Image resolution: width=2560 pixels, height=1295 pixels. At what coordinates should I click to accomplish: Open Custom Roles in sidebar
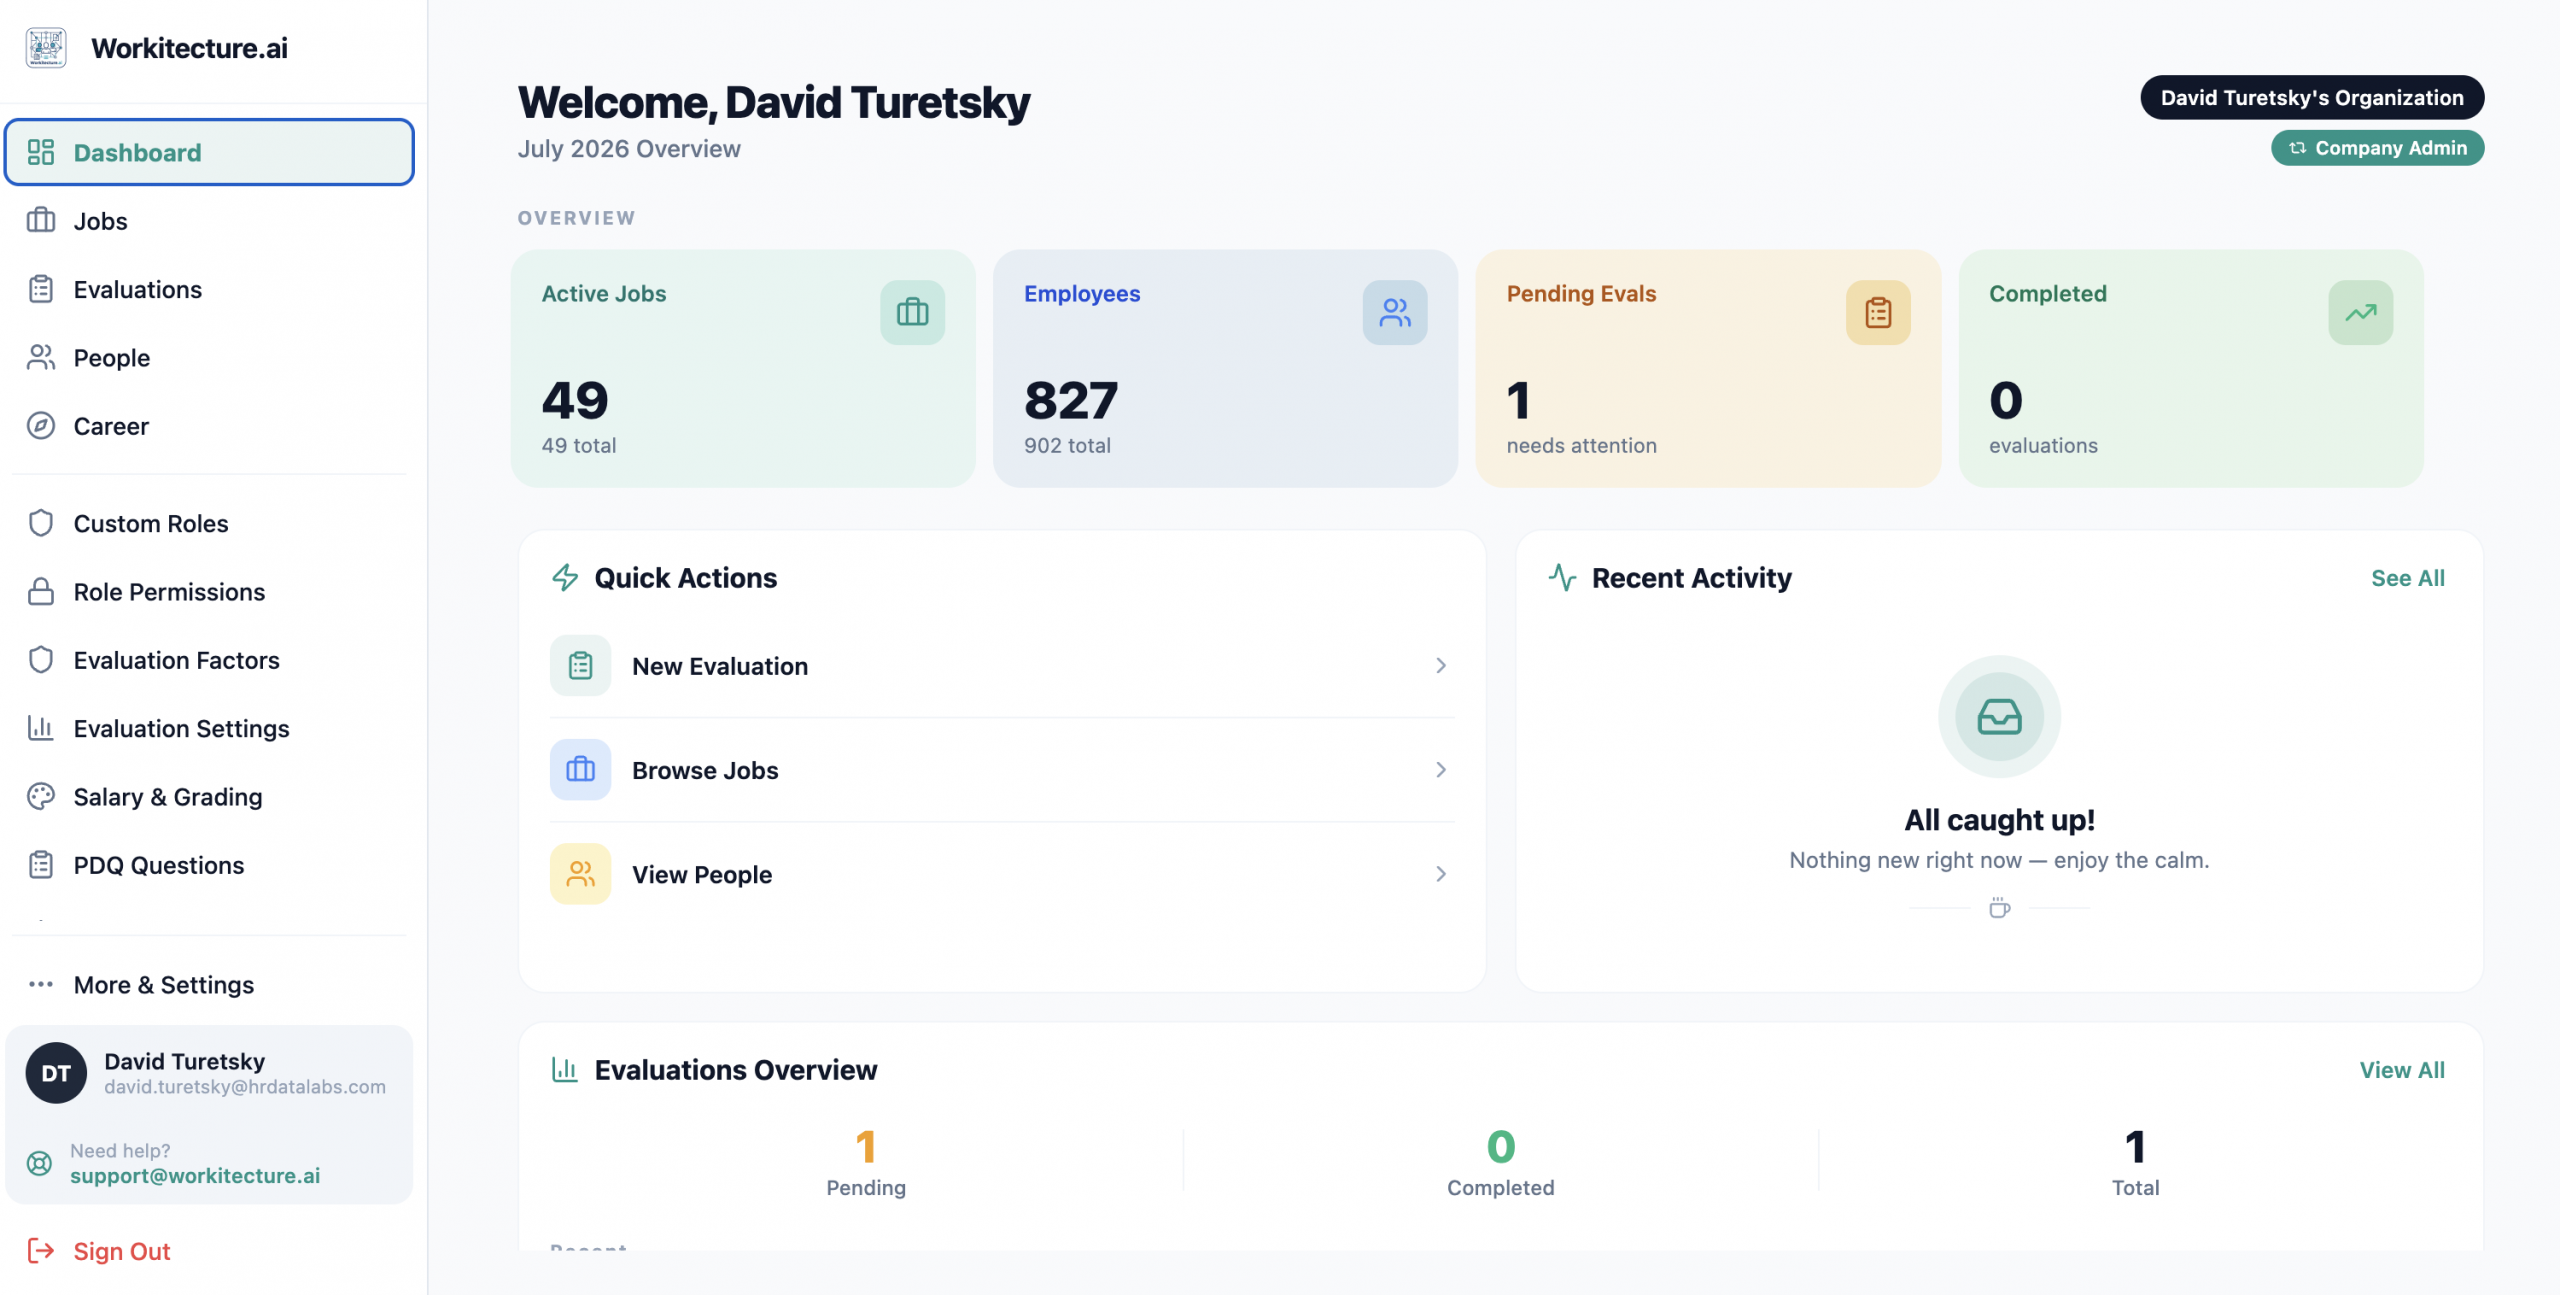coord(209,523)
